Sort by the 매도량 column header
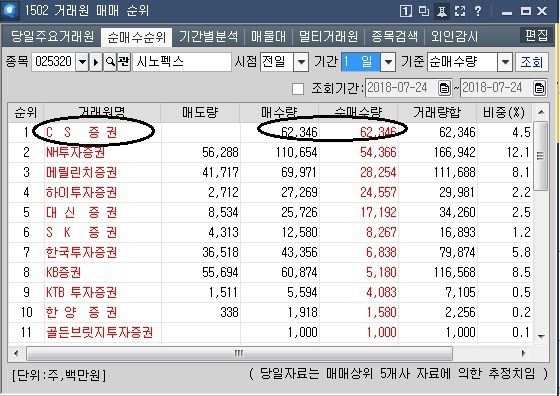Image resolution: width=560 pixels, height=396 pixels. 200,113
